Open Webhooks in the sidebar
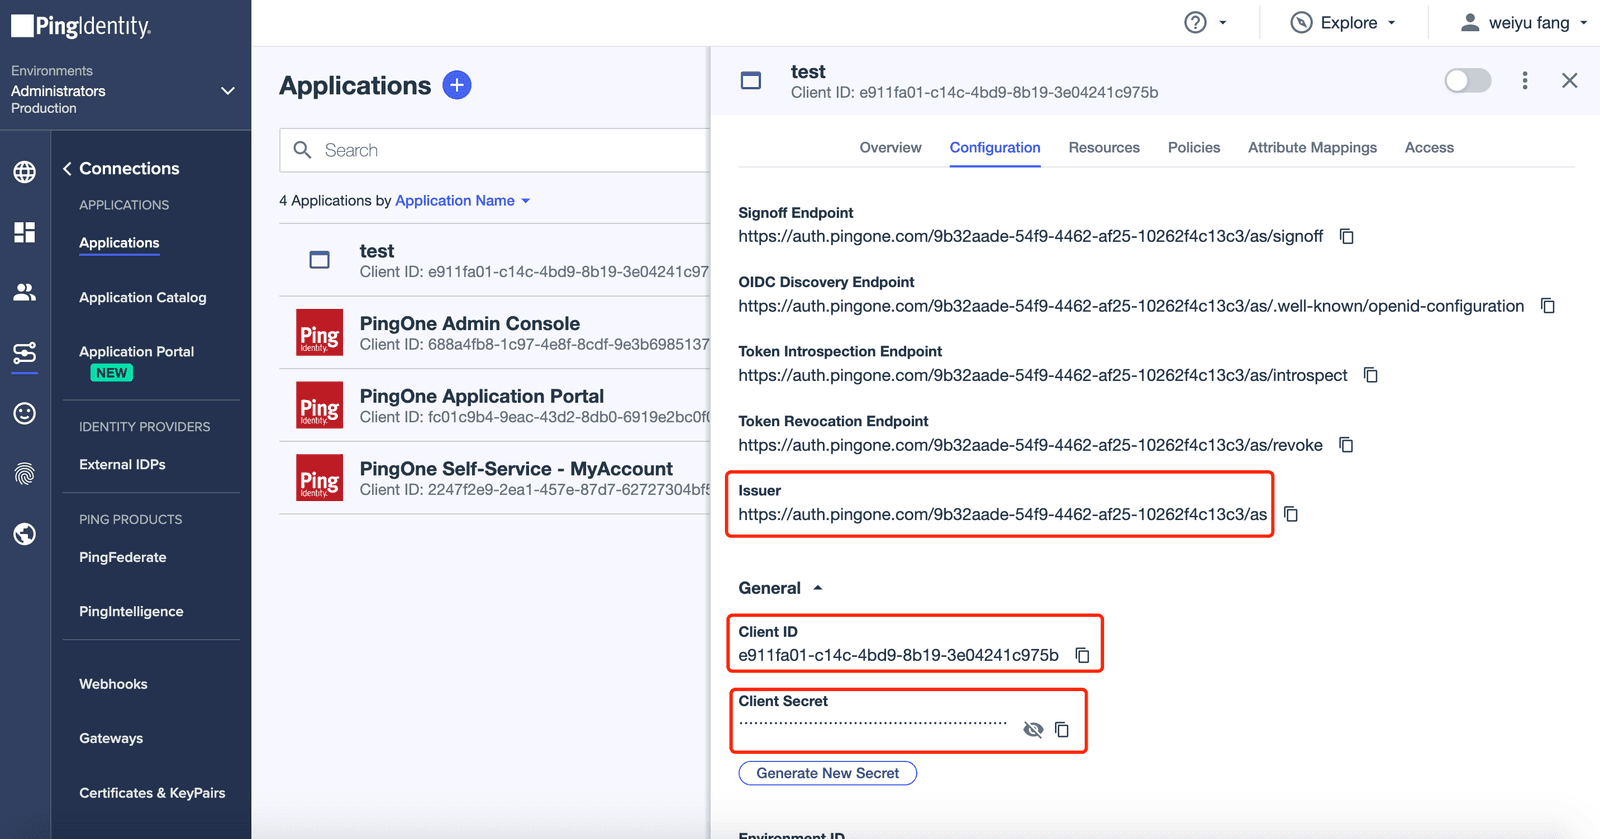1600x839 pixels. pyautogui.click(x=113, y=685)
